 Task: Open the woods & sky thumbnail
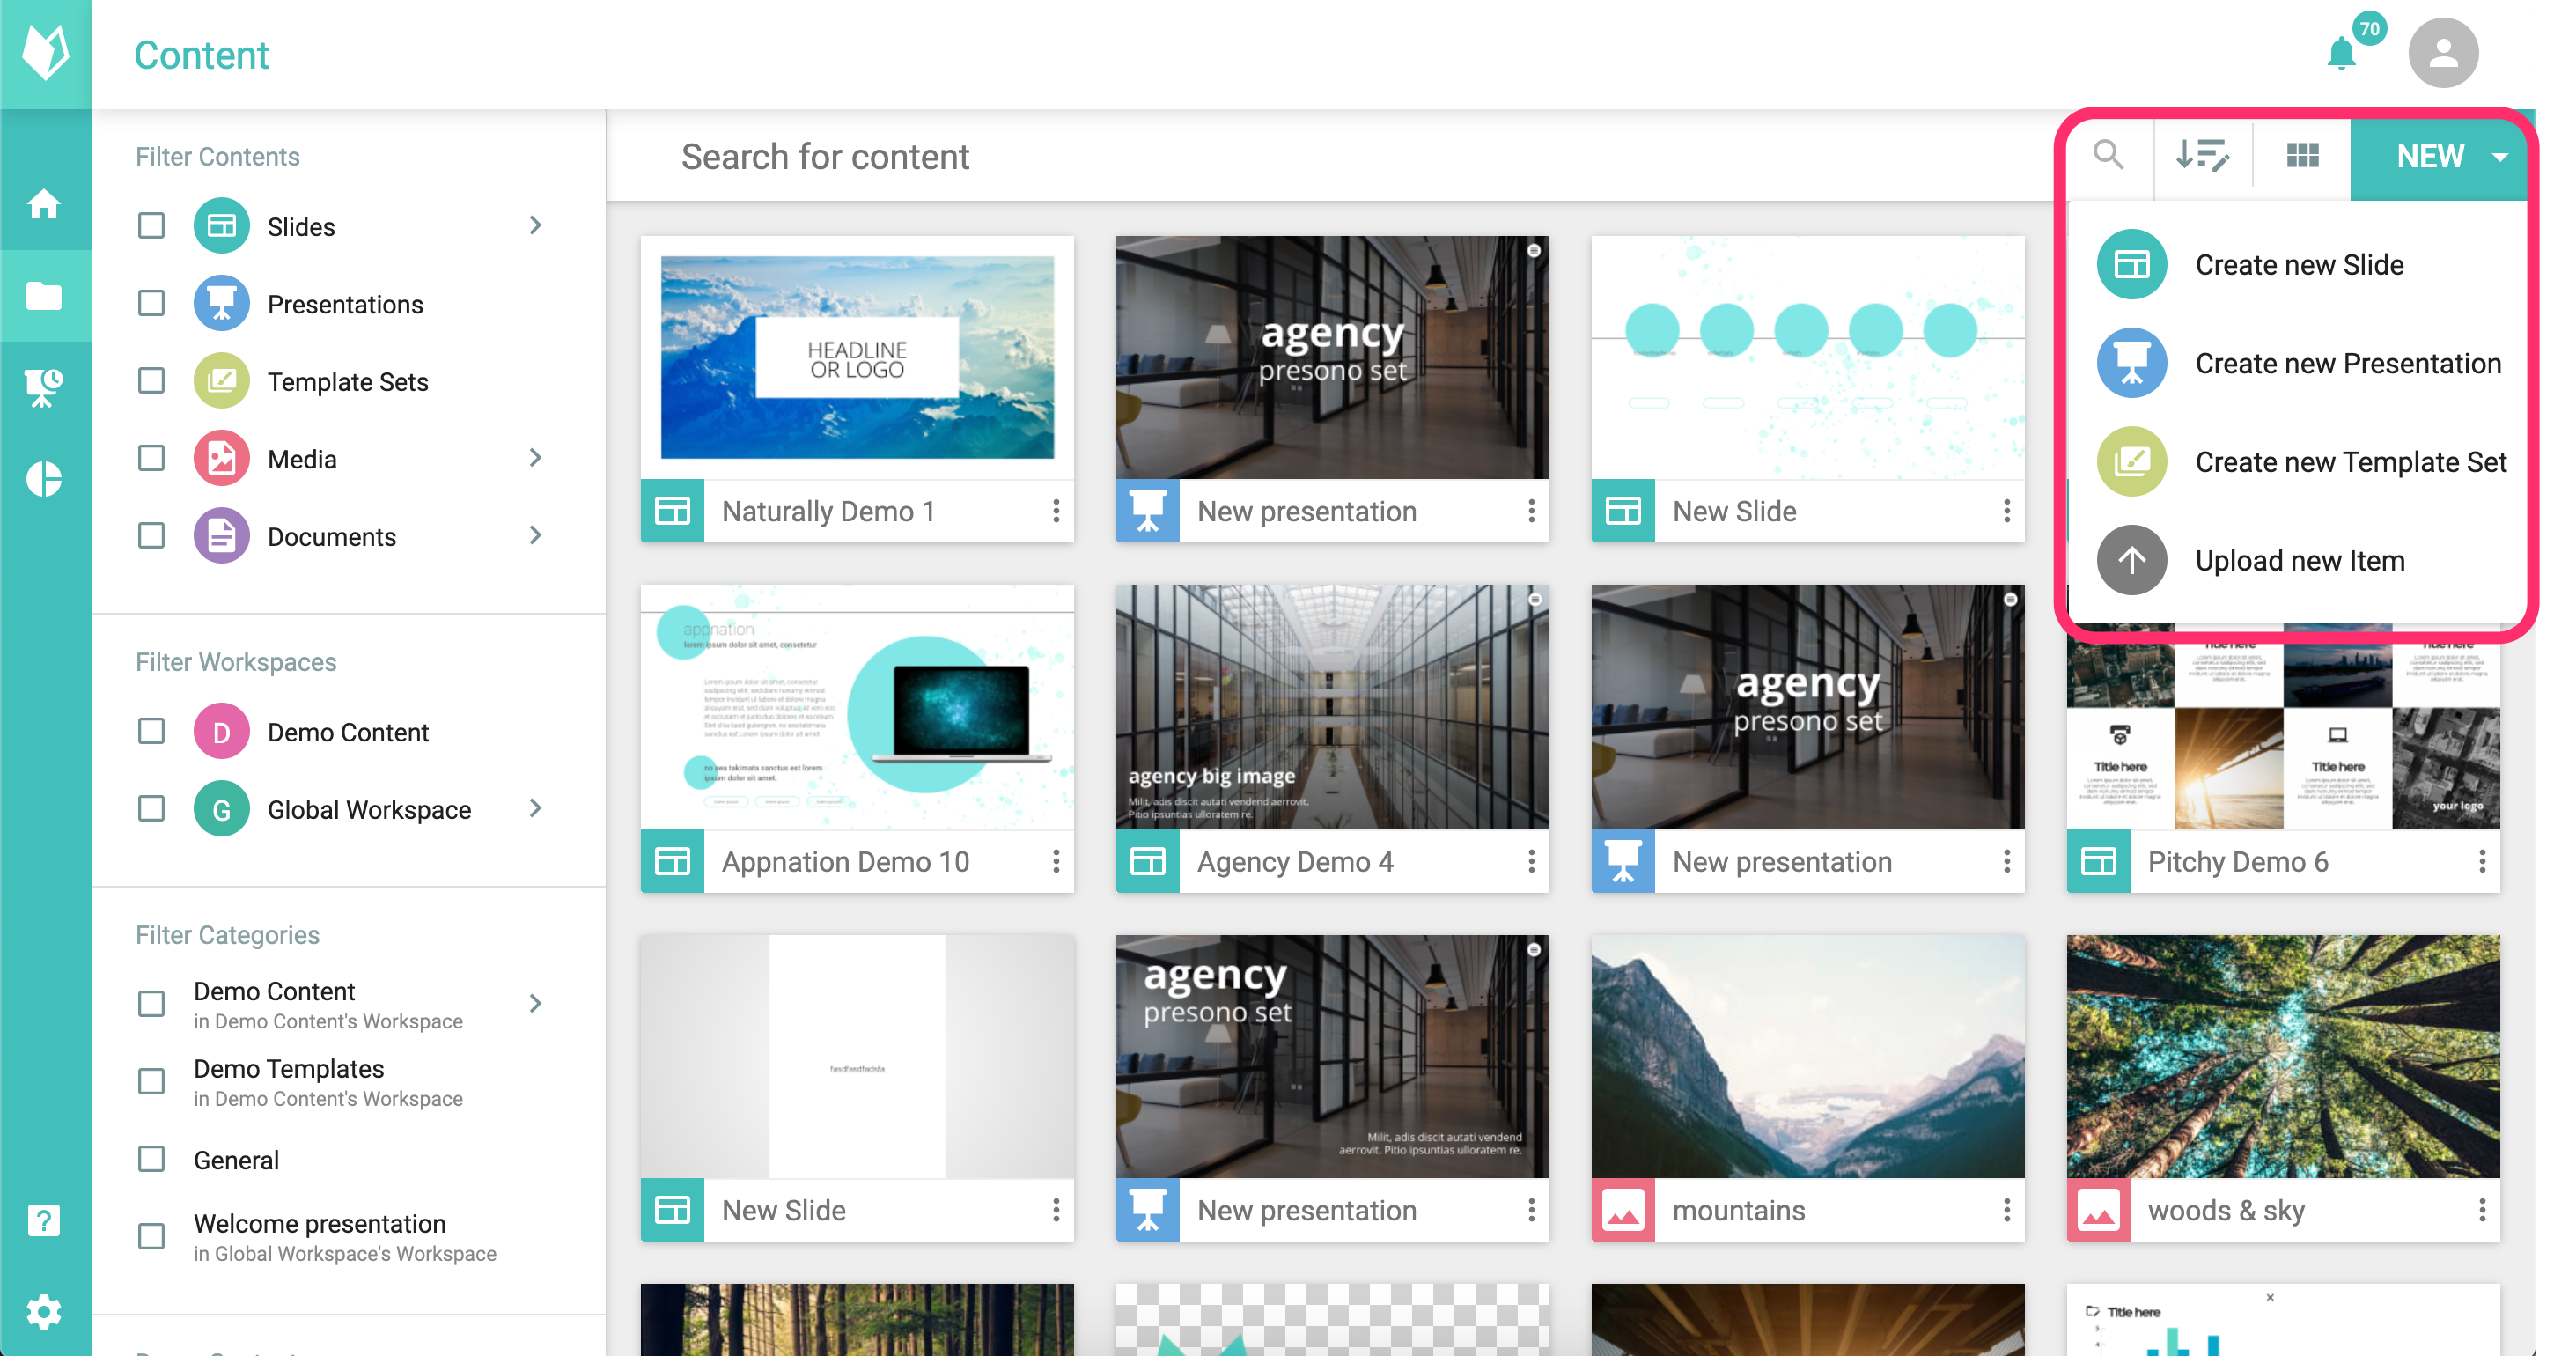2283,1056
